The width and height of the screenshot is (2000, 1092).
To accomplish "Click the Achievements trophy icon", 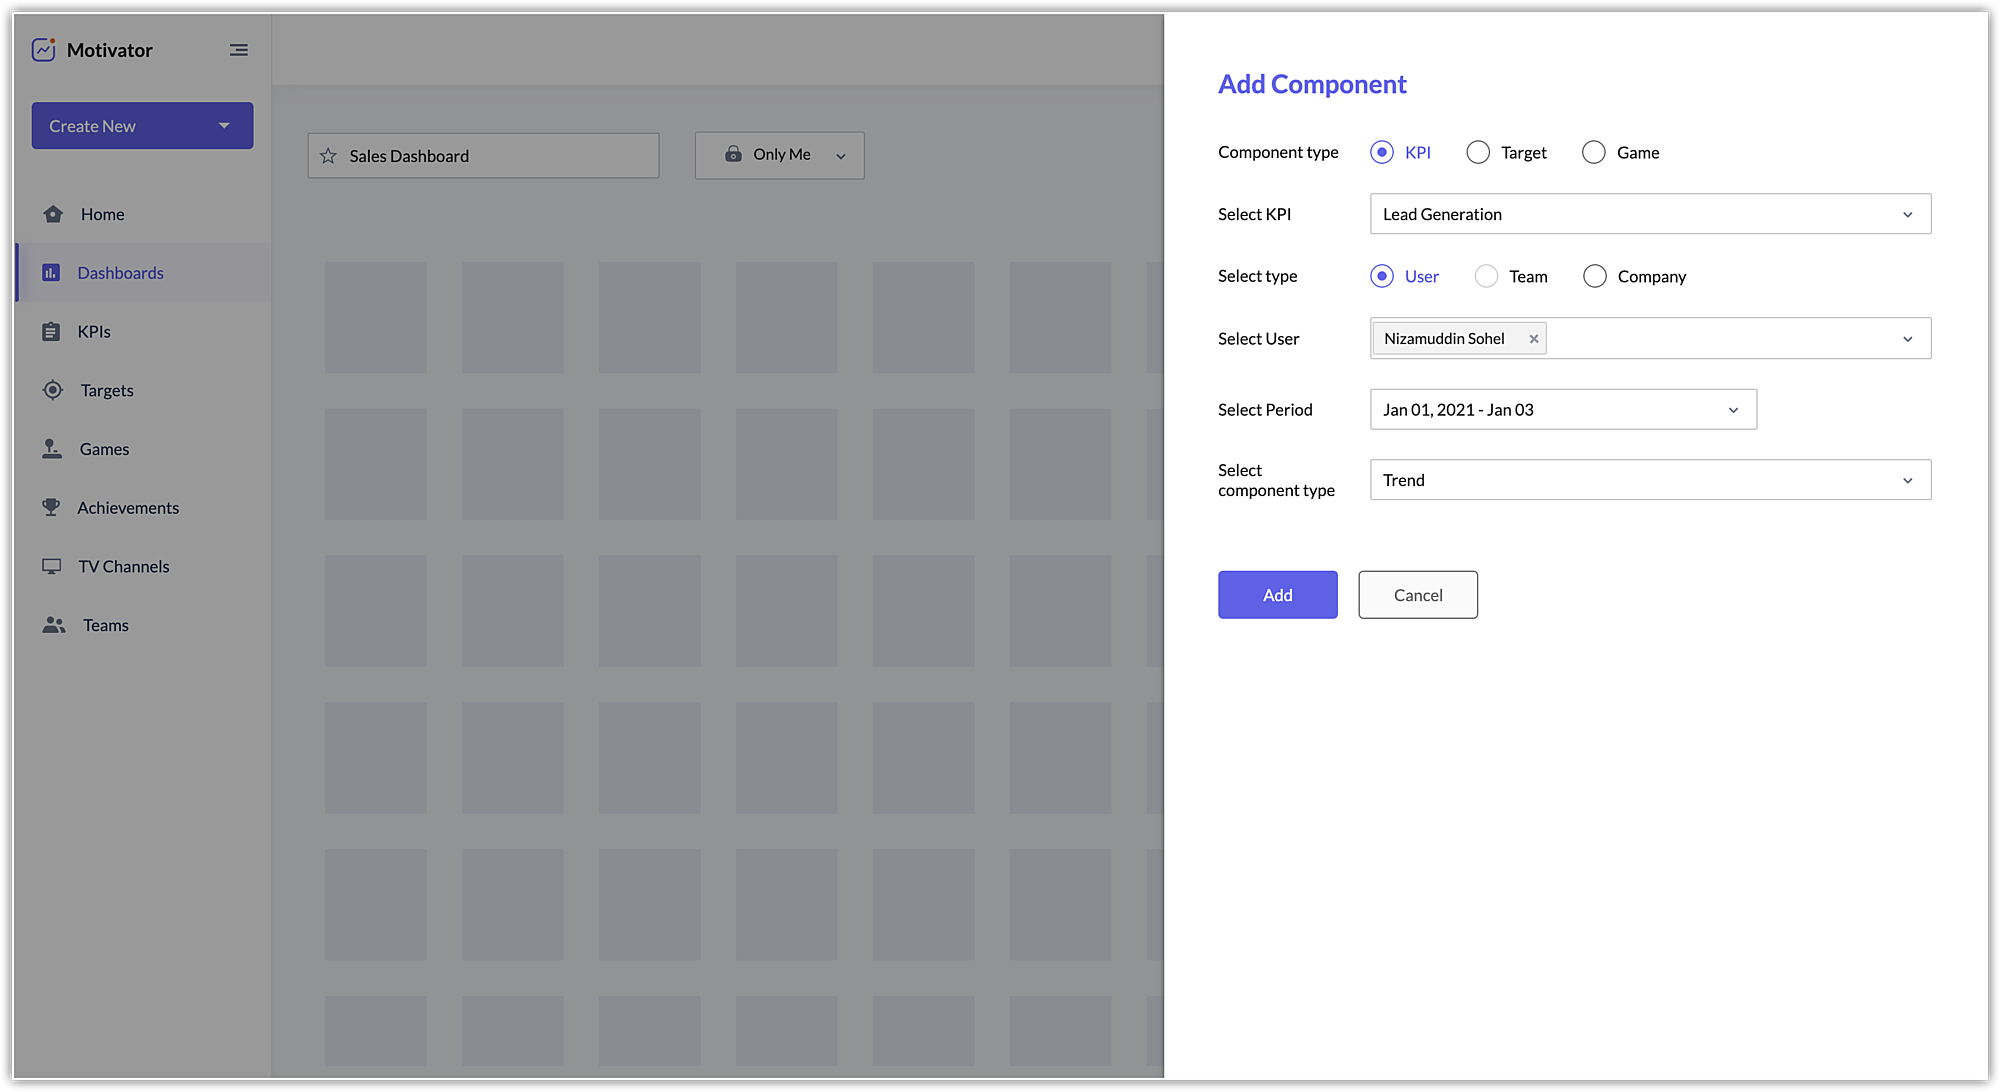I will (x=51, y=508).
